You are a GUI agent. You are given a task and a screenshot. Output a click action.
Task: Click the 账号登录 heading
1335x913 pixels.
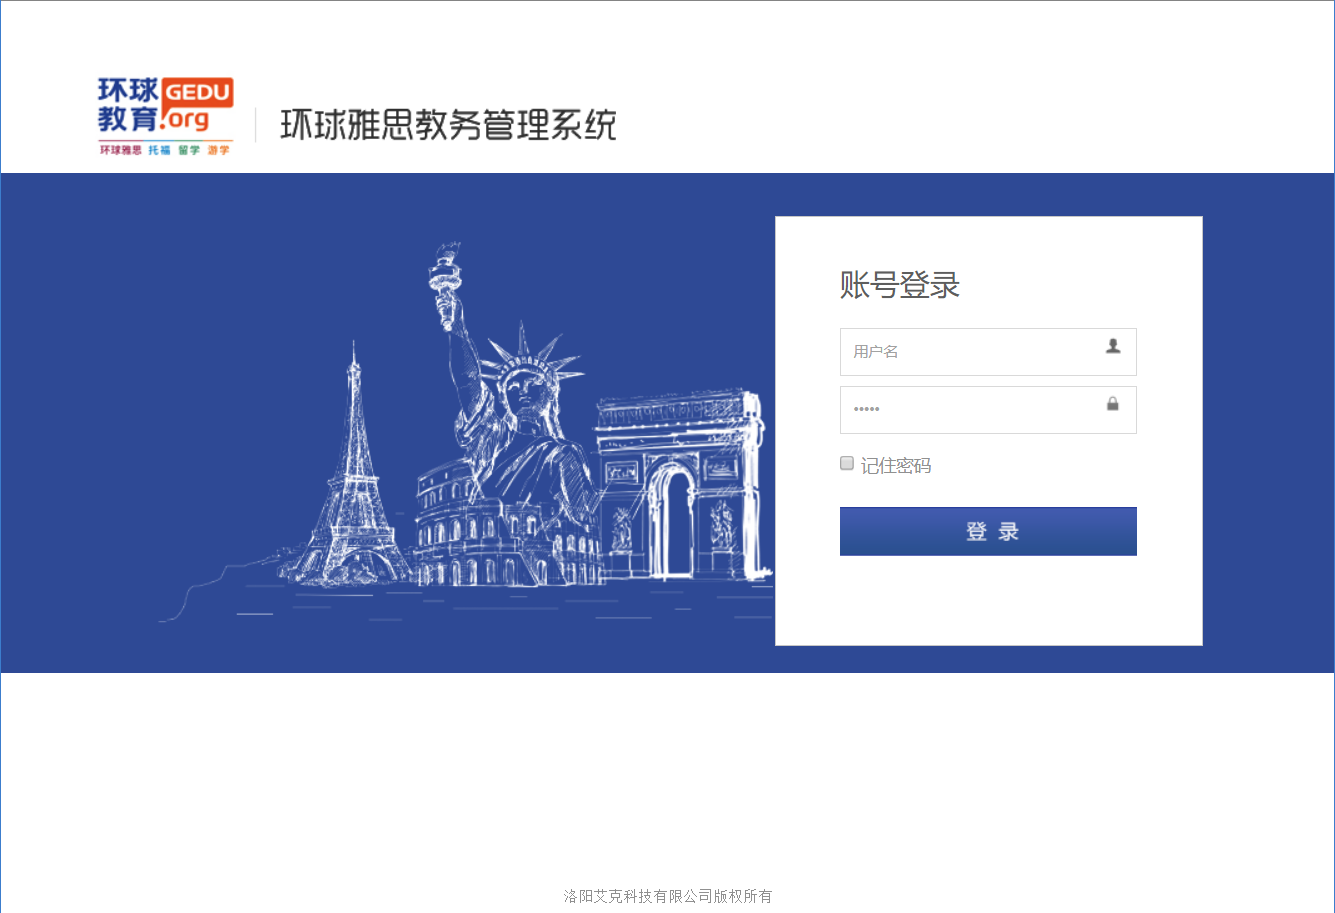[900, 285]
